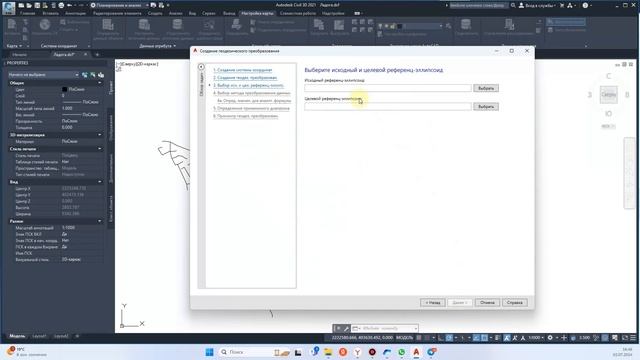Add a new drawing tab with plus

point(97,54)
